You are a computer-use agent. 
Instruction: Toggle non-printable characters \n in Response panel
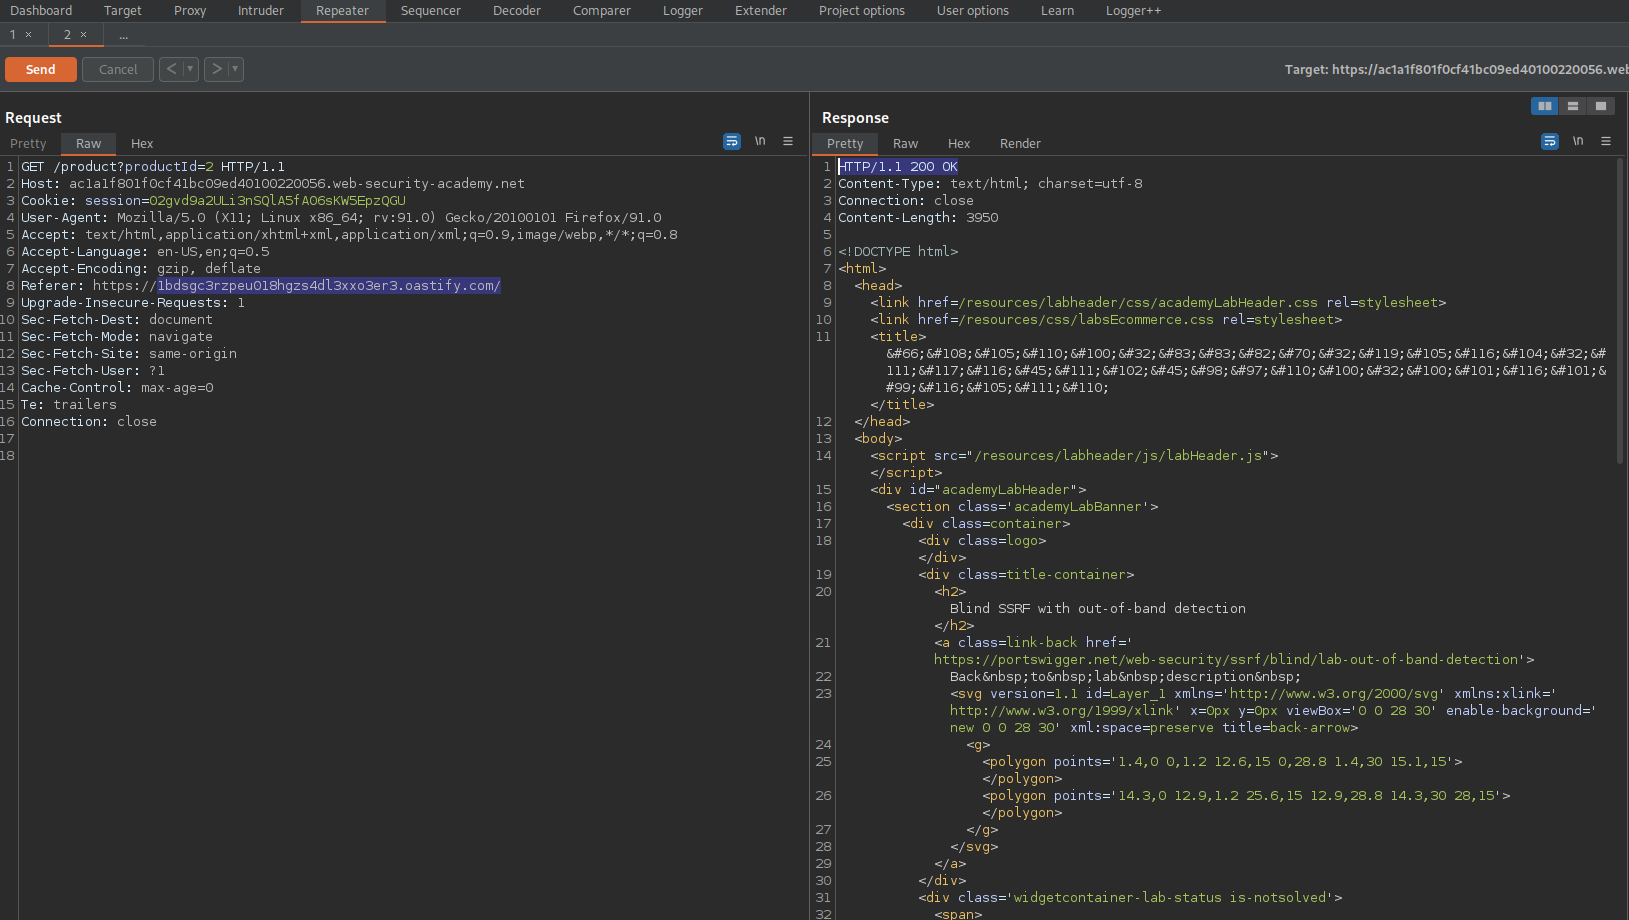coord(1578,142)
